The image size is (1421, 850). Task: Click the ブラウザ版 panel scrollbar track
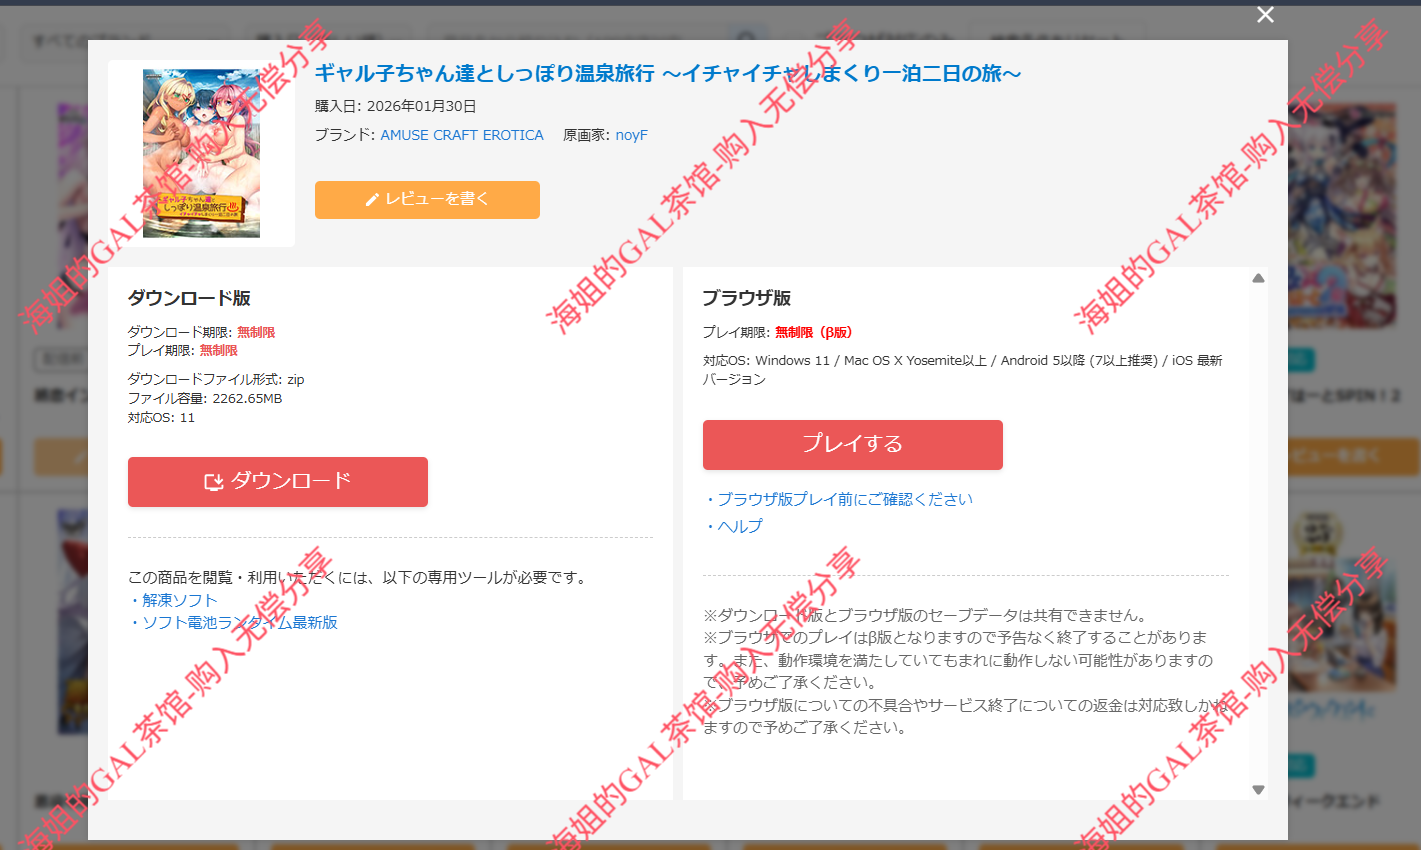(x=1258, y=530)
